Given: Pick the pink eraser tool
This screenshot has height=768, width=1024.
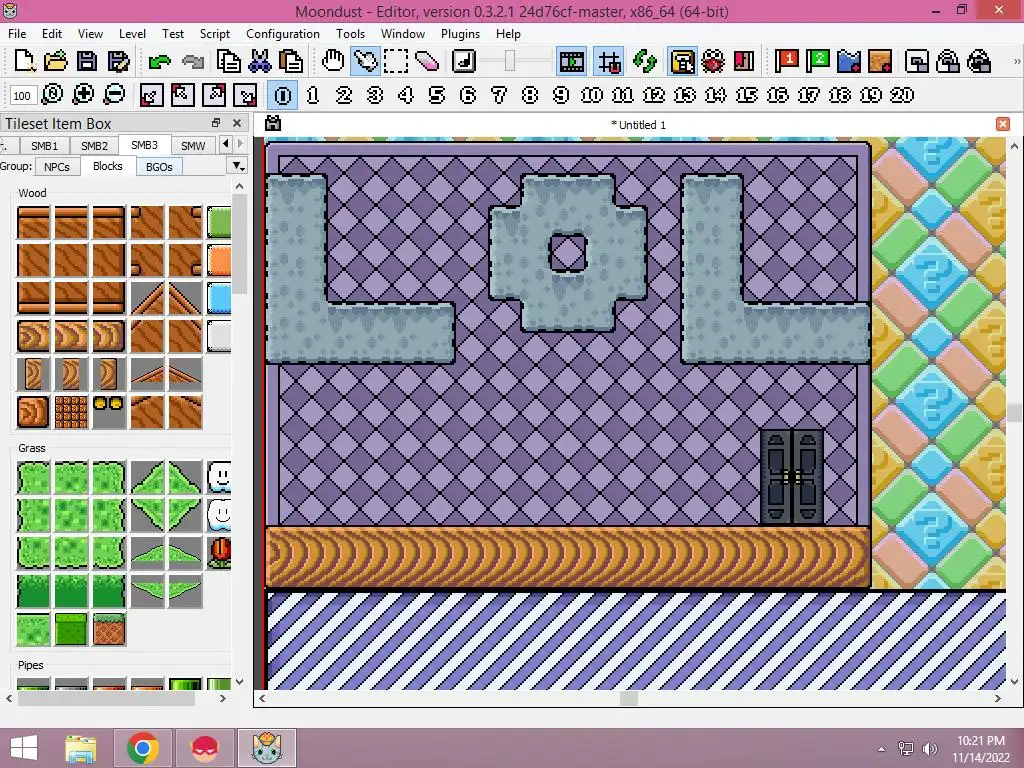Looking at the screenshot, I should (427, 61).
